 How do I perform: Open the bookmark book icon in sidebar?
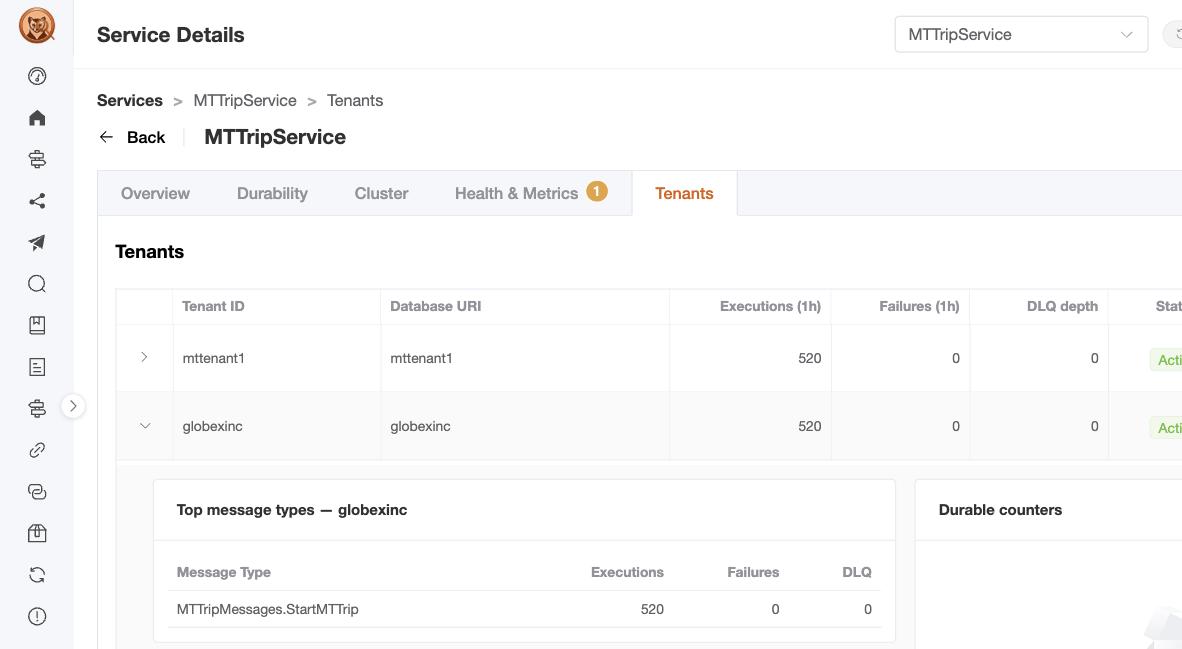click(x=37, y=325)
